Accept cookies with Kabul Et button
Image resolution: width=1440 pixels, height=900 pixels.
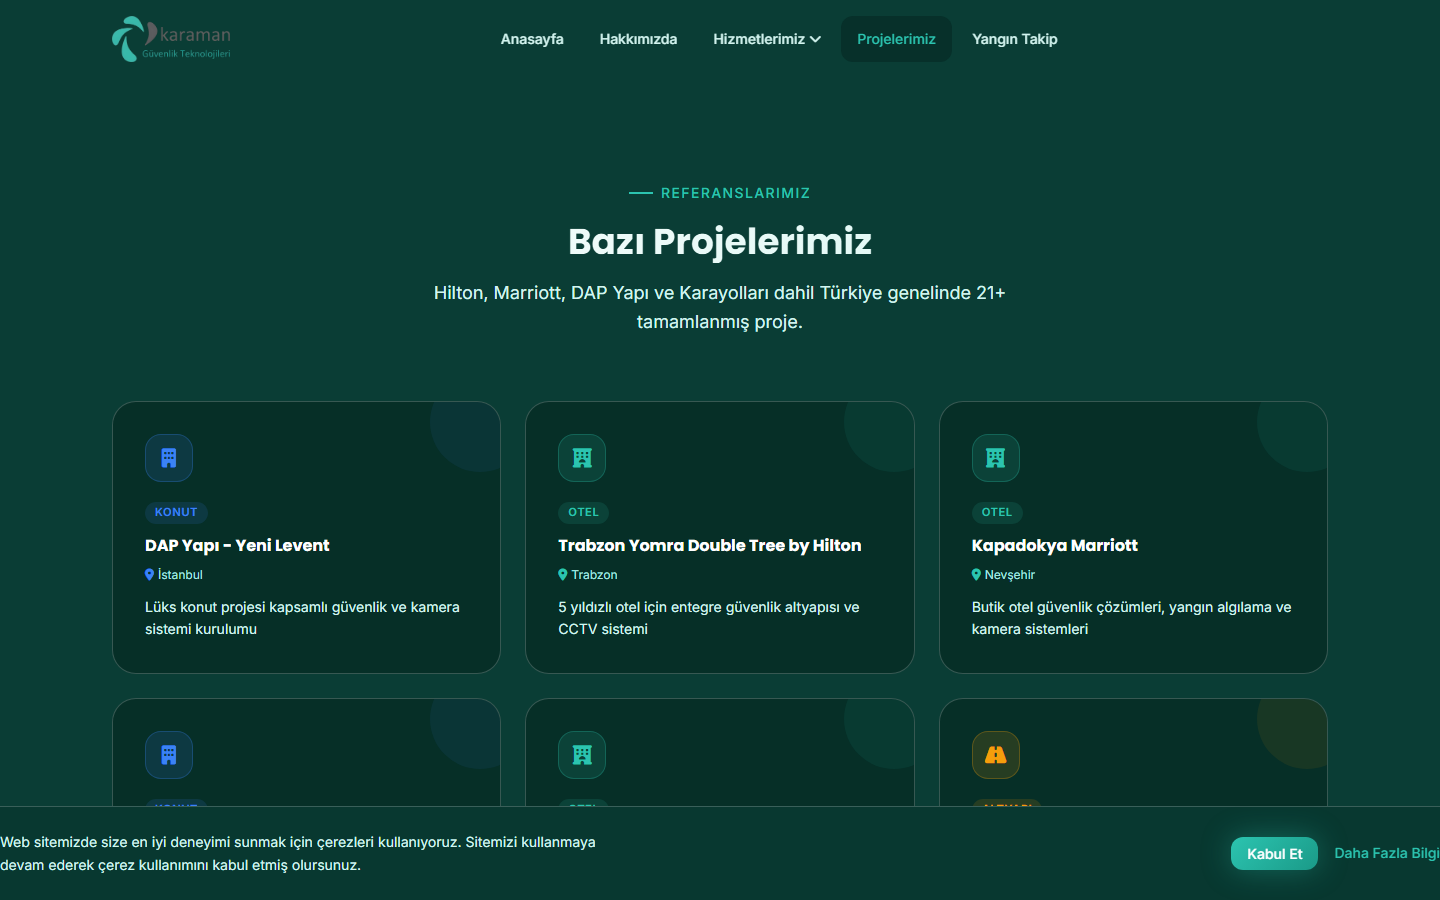coord(1274,854)
